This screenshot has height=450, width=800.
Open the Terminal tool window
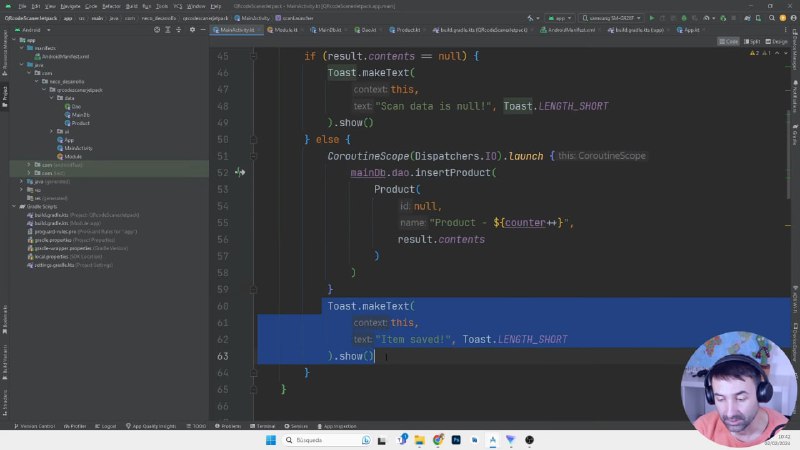263,426
